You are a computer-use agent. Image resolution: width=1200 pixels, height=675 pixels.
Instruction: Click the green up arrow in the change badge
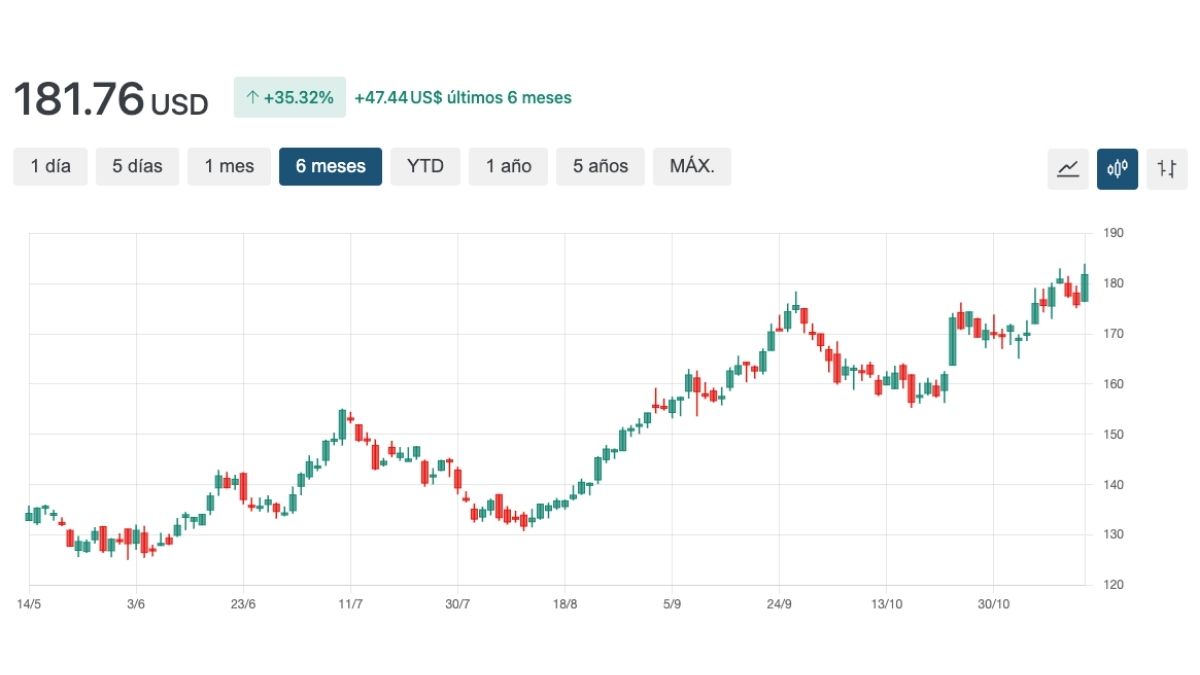(x=252, y=98)
